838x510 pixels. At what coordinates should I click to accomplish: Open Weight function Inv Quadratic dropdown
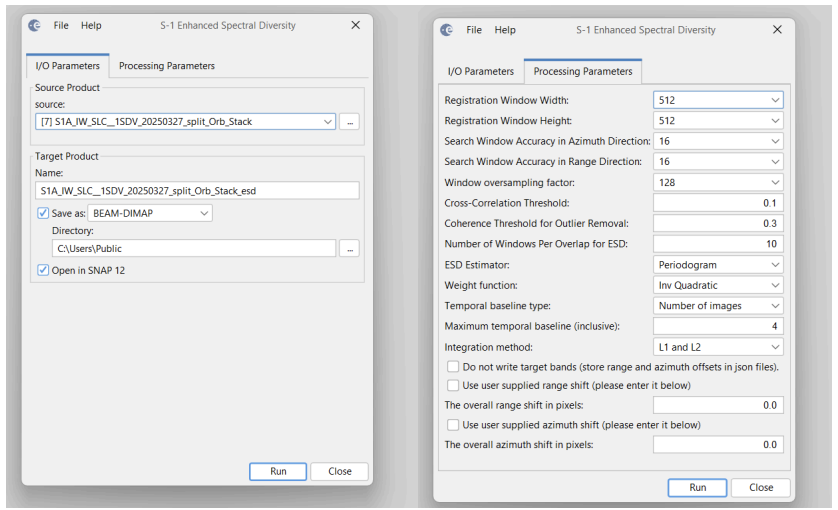(718, 285)
